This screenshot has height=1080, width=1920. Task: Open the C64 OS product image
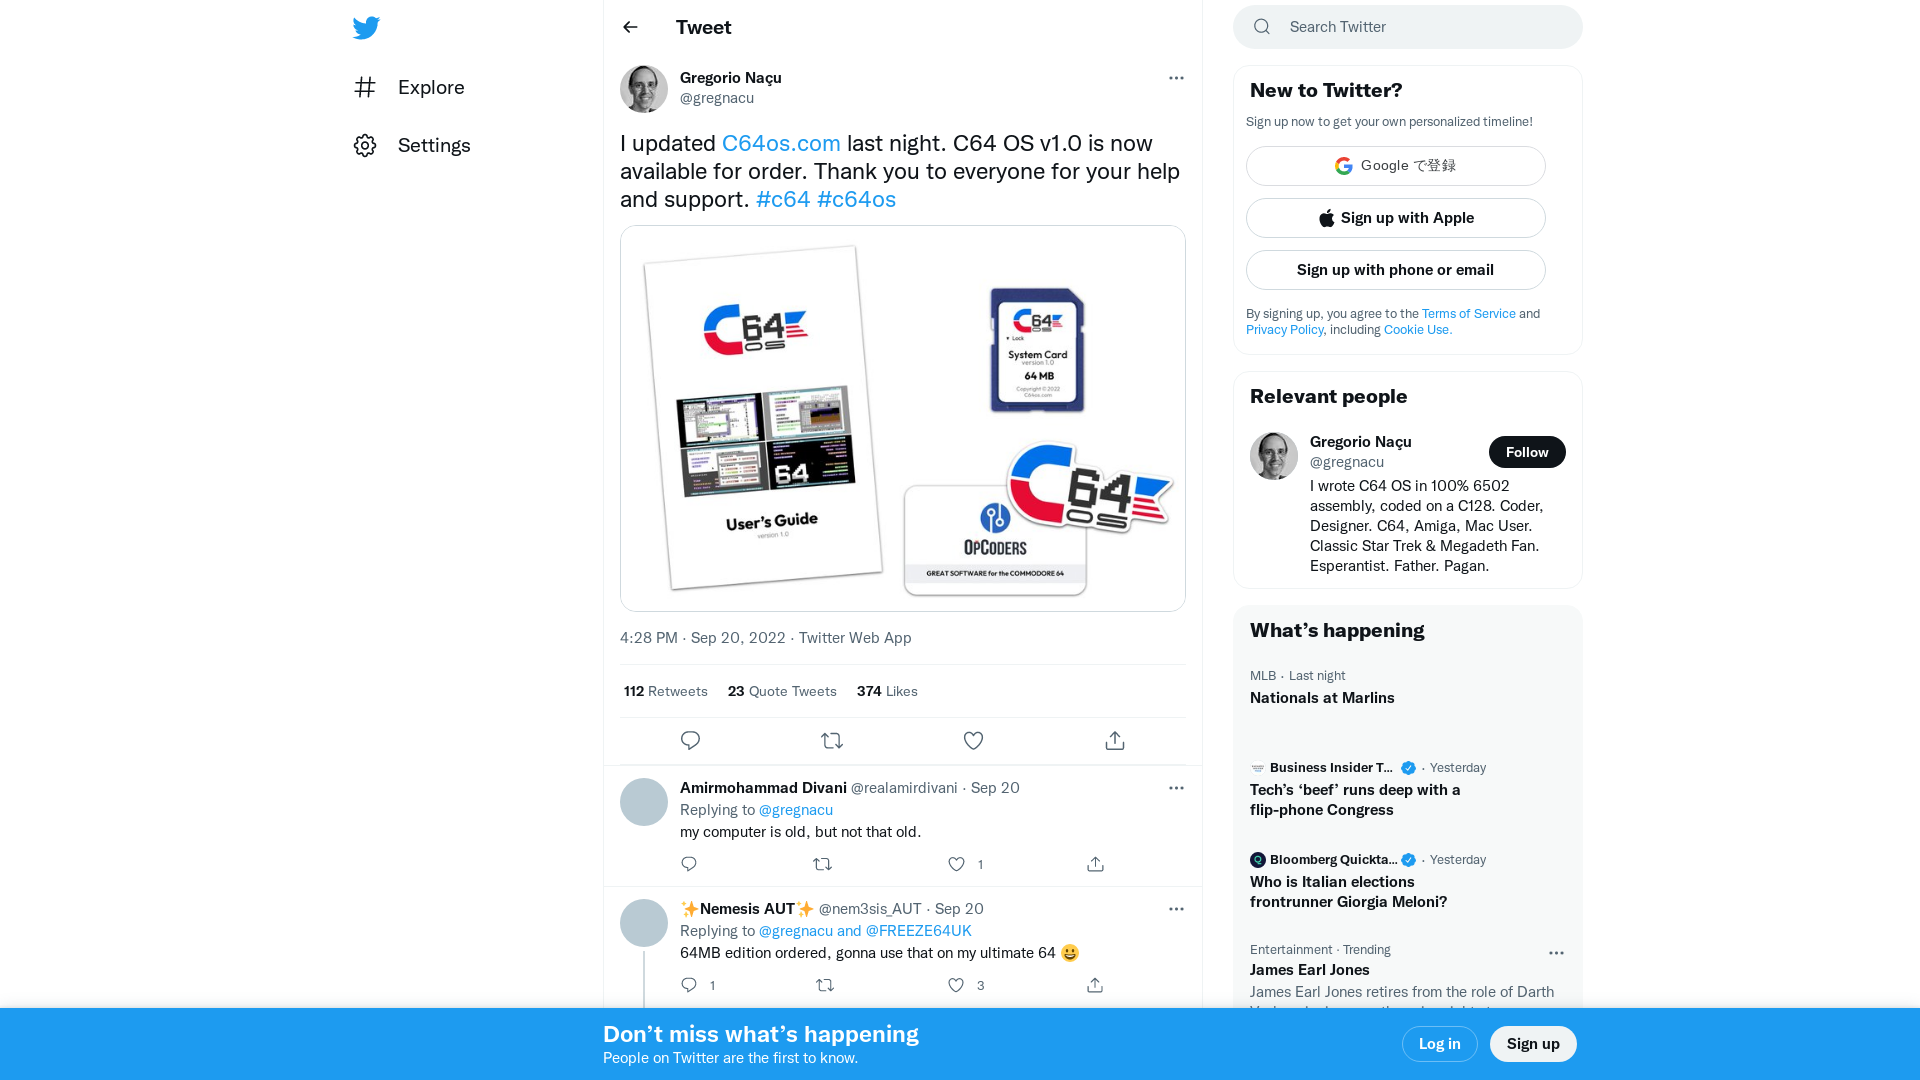[903, 418]
